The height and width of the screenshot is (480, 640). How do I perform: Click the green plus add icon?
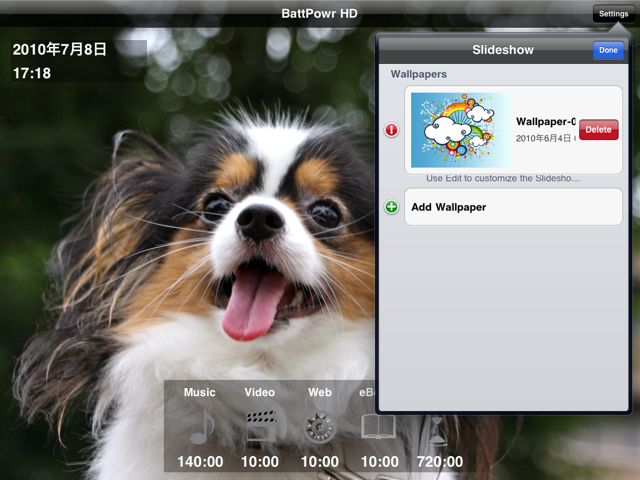click(391, 207)
